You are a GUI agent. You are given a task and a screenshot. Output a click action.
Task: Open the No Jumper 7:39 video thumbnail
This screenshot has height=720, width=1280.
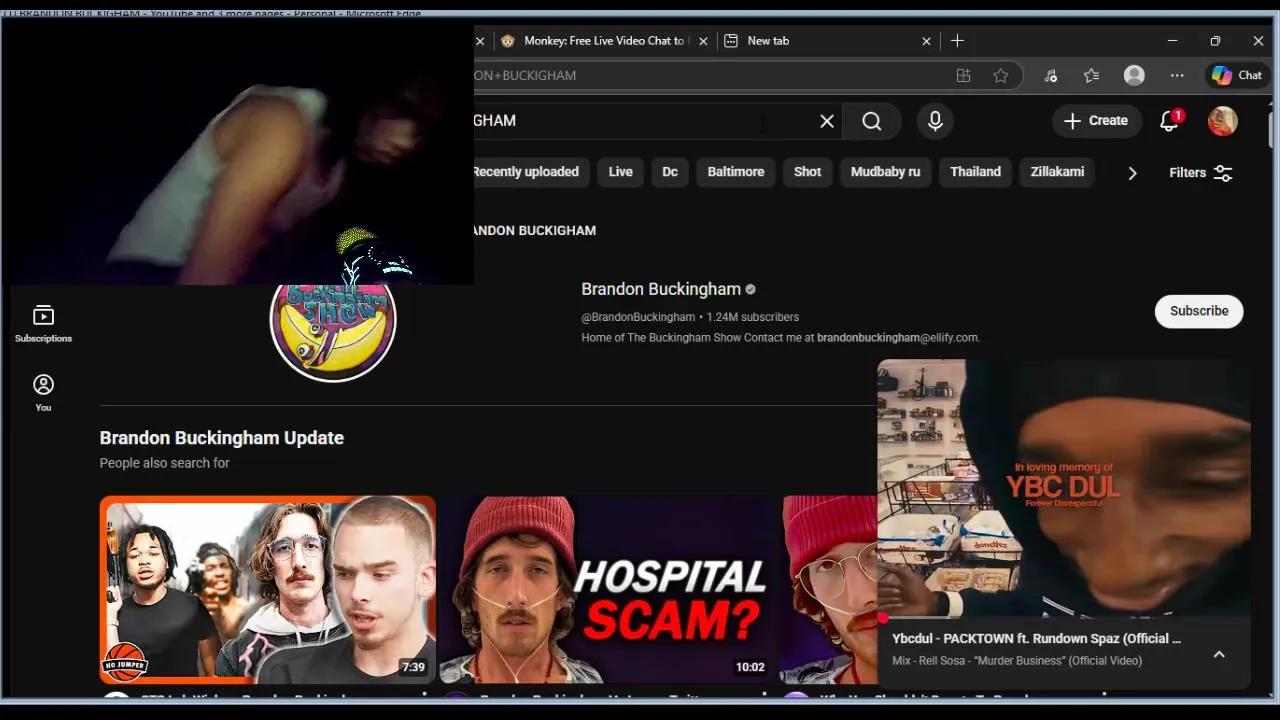(x=268, y=590)
